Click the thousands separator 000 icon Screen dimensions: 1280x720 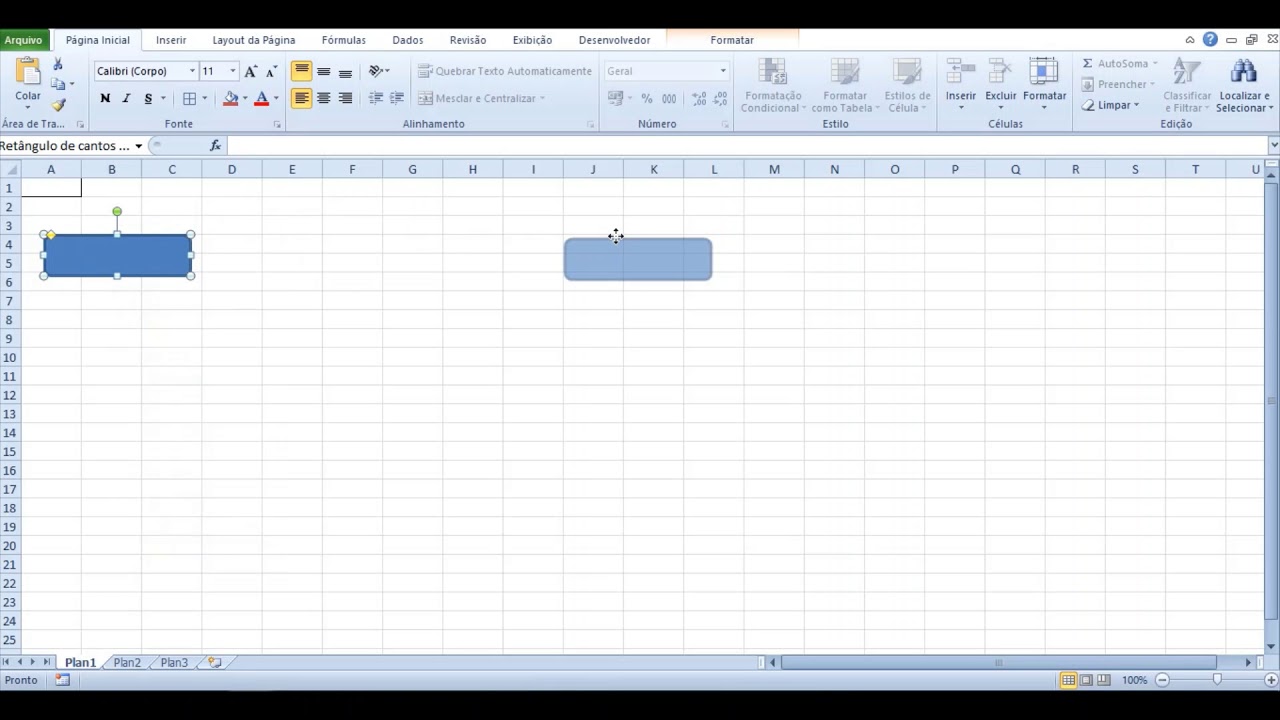coord(669,98)
